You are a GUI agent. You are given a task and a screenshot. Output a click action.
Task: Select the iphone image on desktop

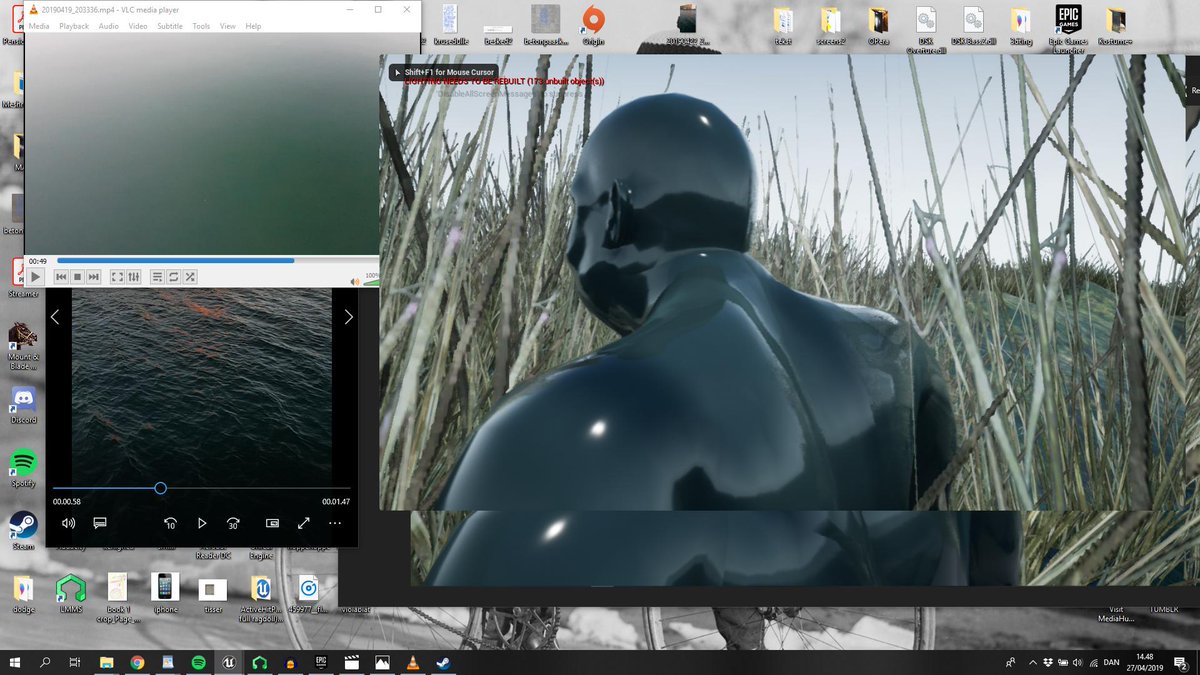pos(165,592)
